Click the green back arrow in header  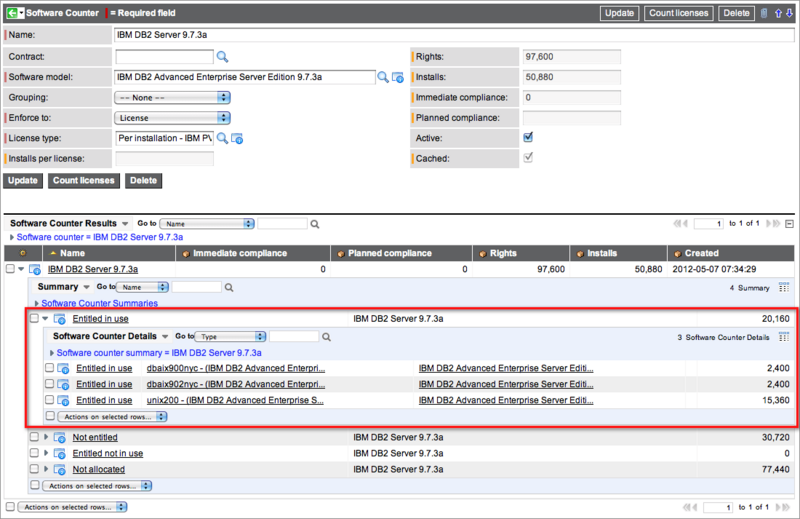point(11,13)
